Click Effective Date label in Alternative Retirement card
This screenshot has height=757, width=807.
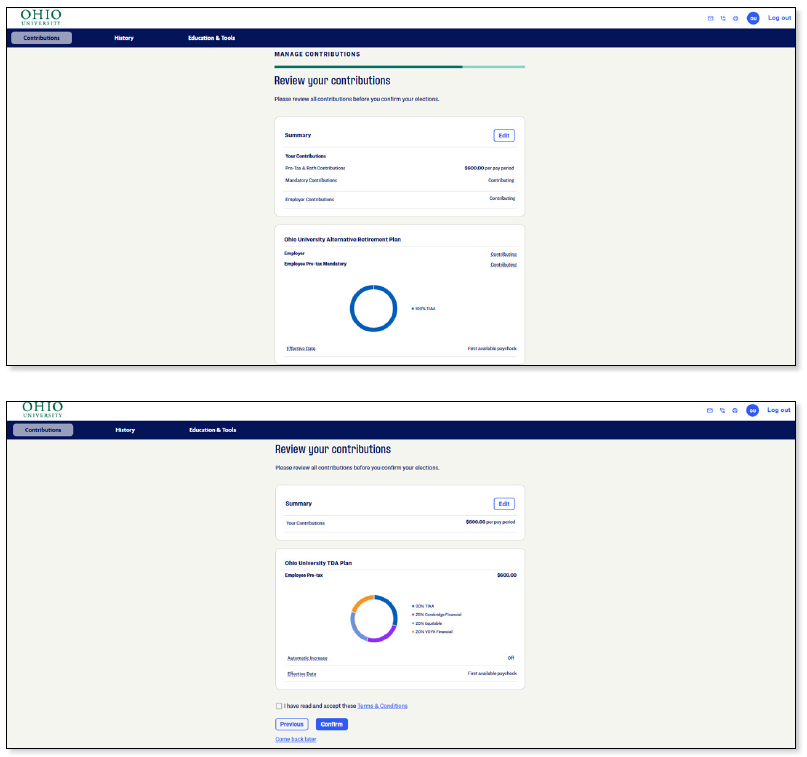coord(301,348)
